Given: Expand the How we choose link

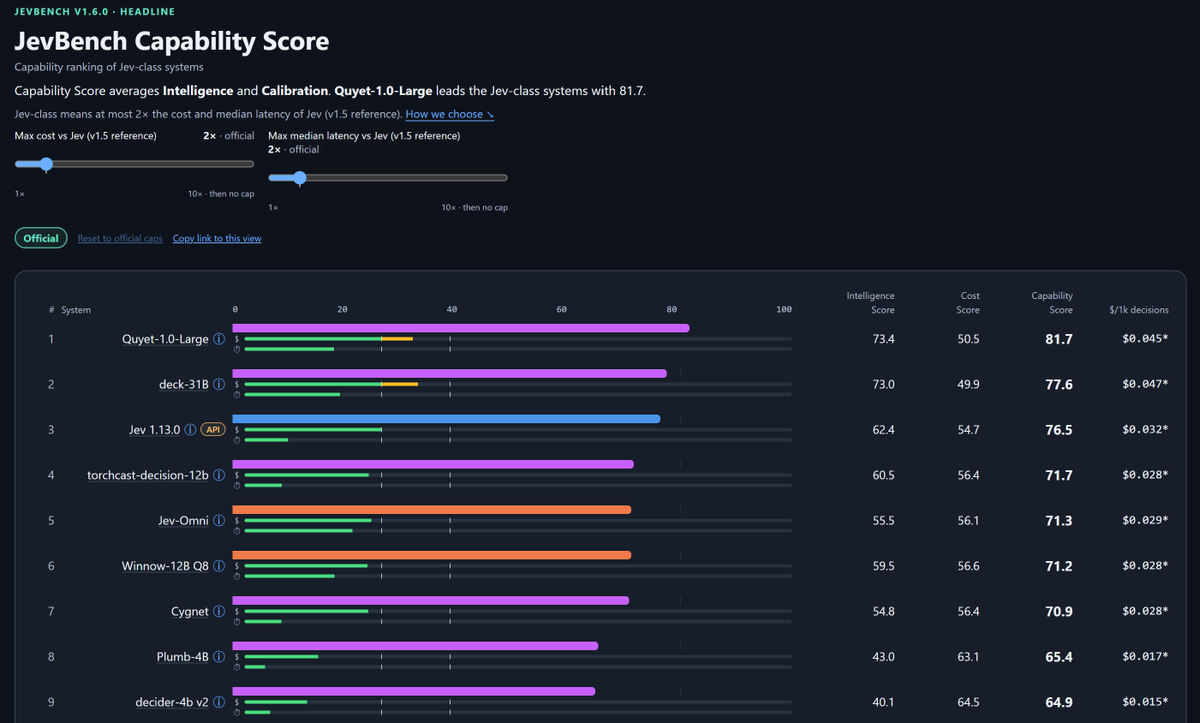Looking at the screenshot, I should 450,114.
